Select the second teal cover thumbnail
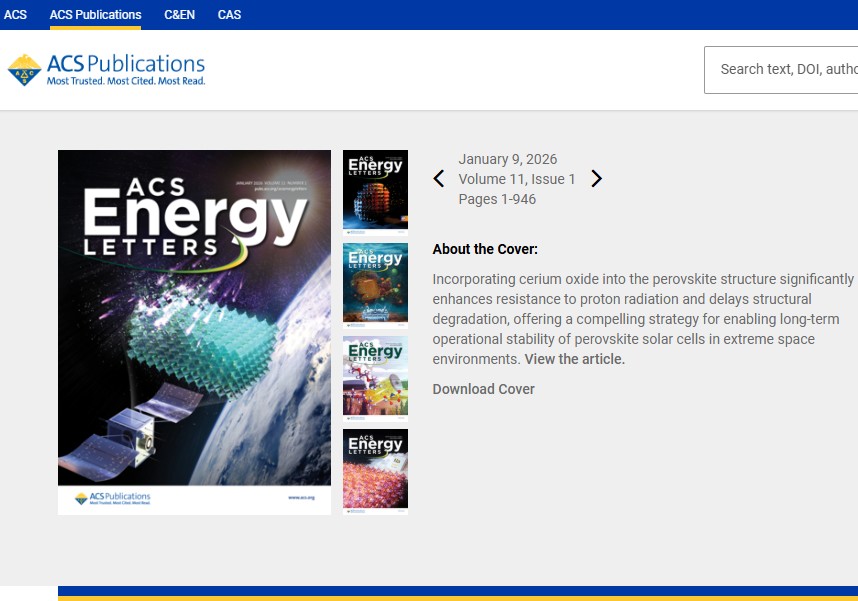The image size is (858, 601). (x=375, y=286)
